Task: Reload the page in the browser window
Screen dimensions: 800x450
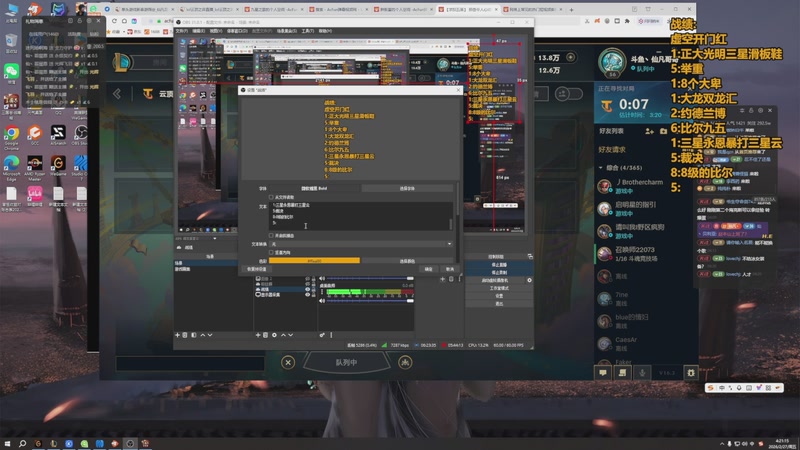Action: click(114, 21)
